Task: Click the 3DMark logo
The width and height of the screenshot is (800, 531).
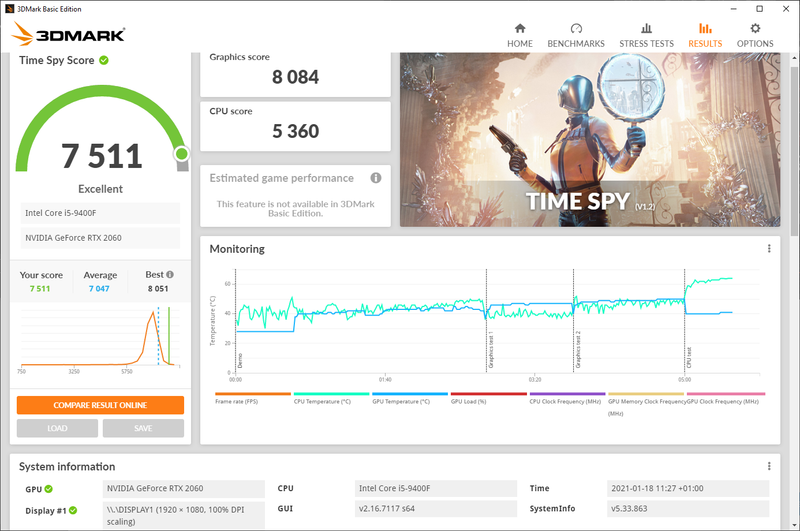Action: [68, 34]
